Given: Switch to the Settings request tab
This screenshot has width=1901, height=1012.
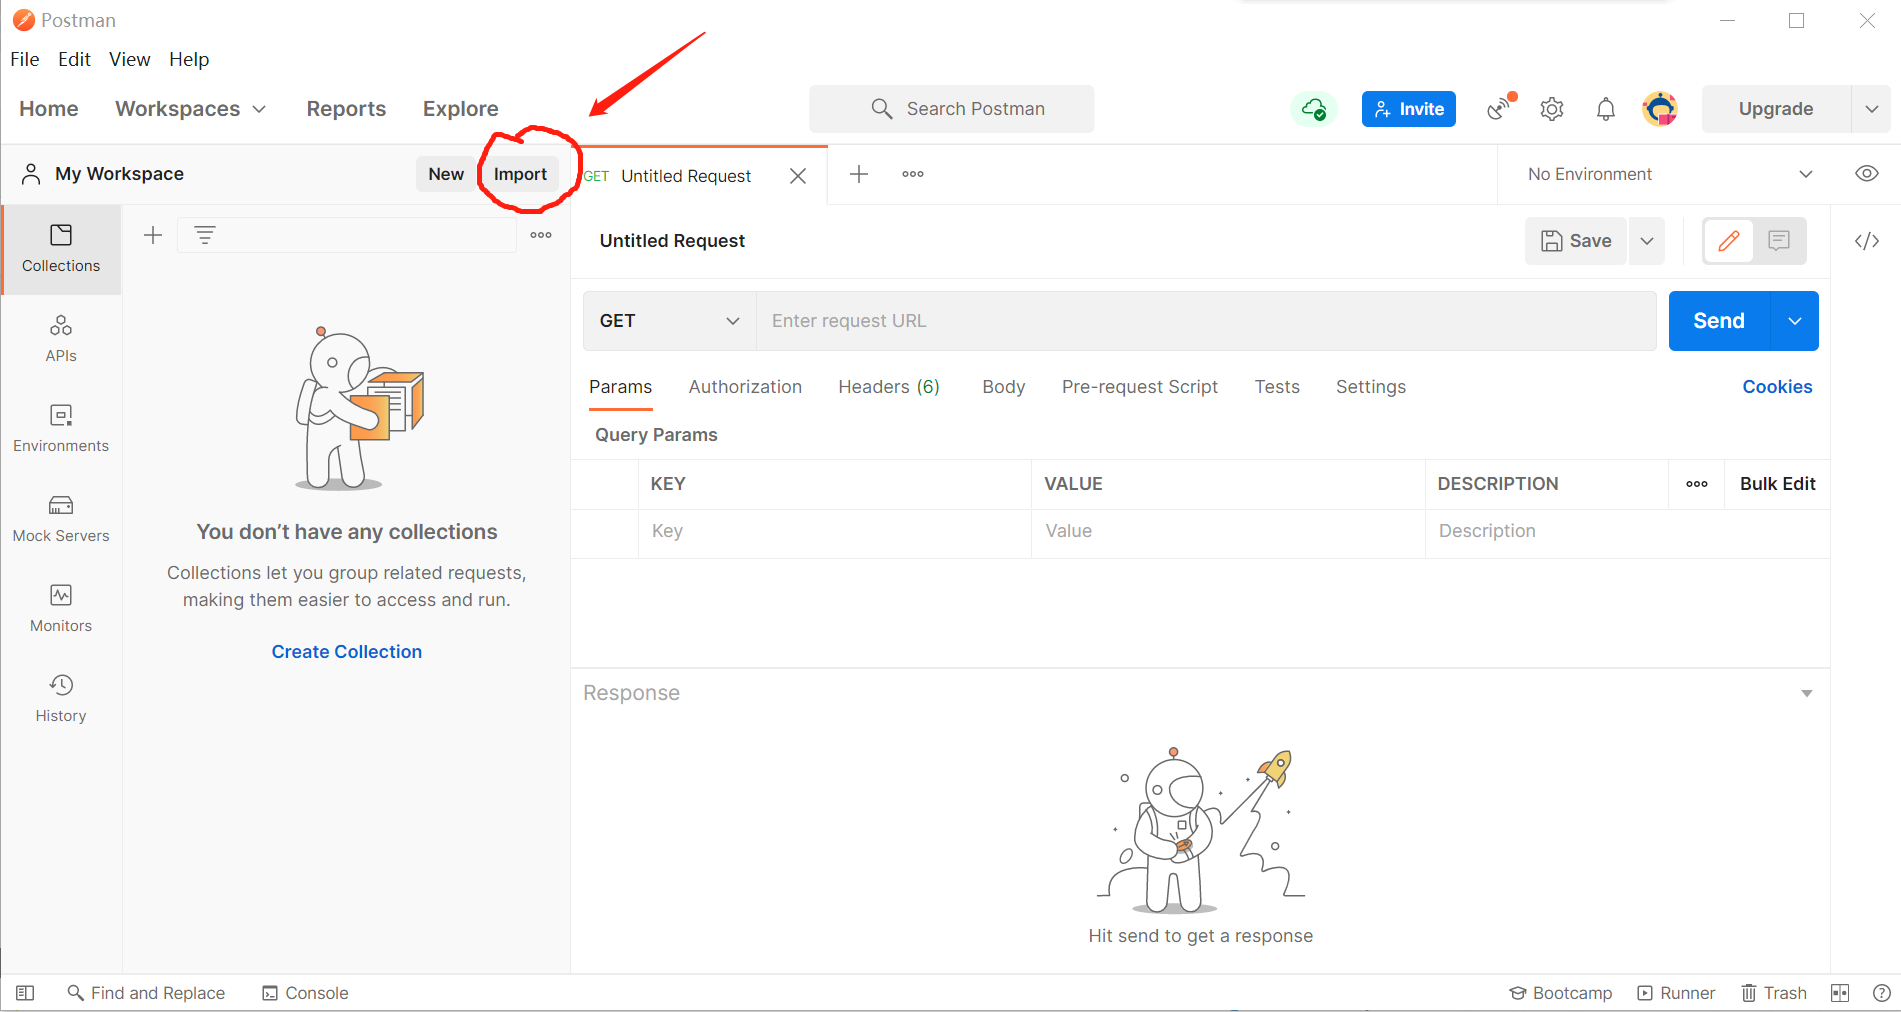Looking at the screenshot, I should point(1370,387).
